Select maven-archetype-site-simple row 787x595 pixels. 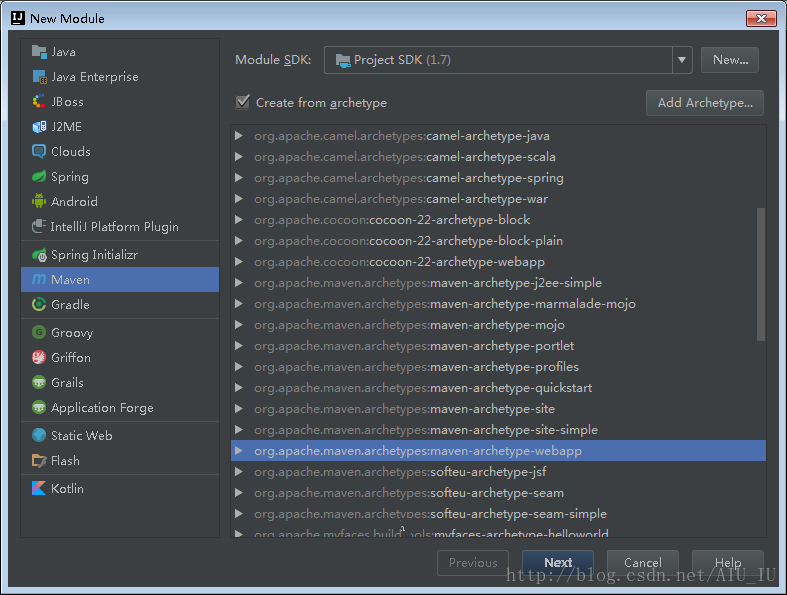point(498,430)
